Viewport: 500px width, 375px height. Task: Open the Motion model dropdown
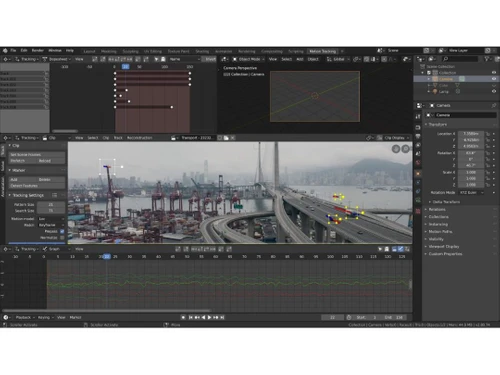[51, 219]
